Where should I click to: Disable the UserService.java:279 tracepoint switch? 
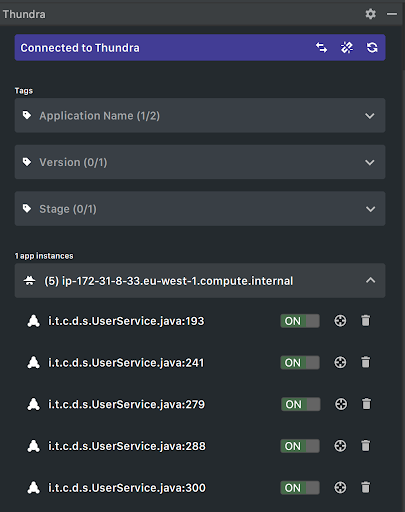[x=301, y=404]
